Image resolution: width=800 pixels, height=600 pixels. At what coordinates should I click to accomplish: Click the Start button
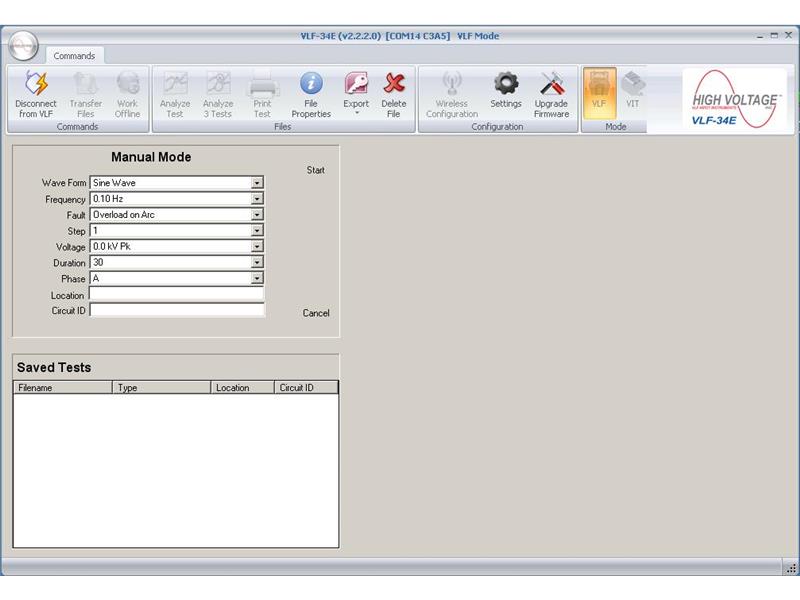tap(316, 170)
